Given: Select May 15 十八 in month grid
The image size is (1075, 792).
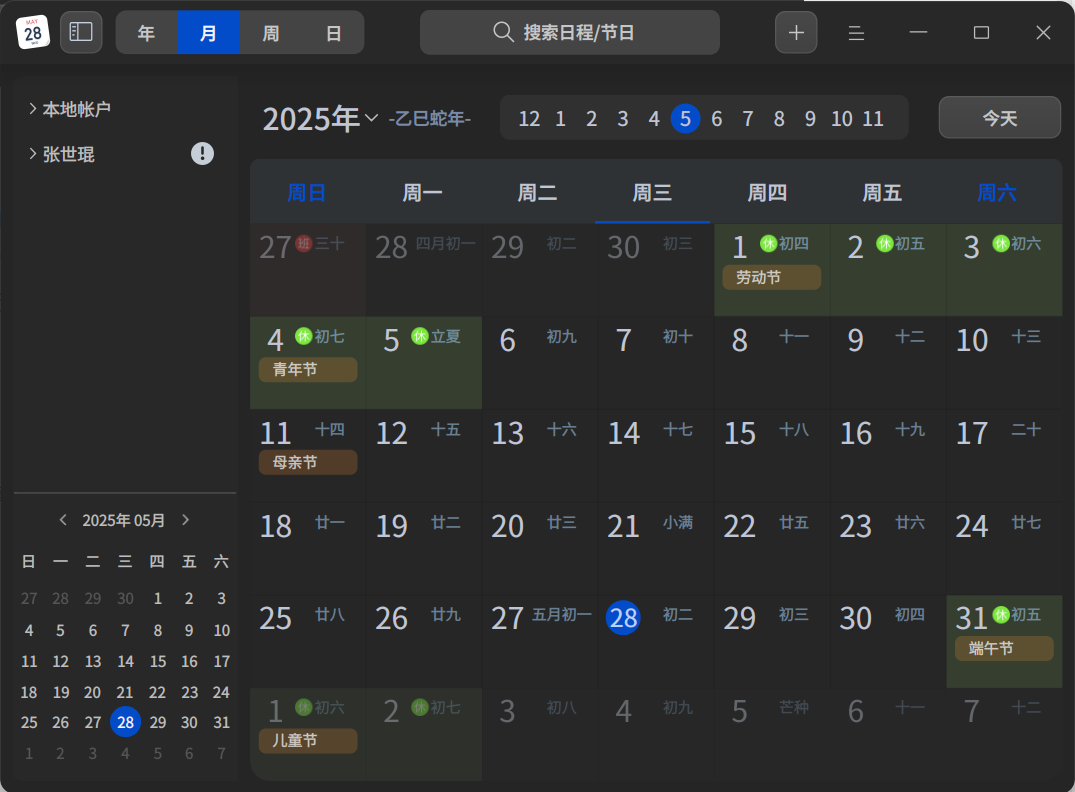Looking at the screenshot, I should [772, 456].
